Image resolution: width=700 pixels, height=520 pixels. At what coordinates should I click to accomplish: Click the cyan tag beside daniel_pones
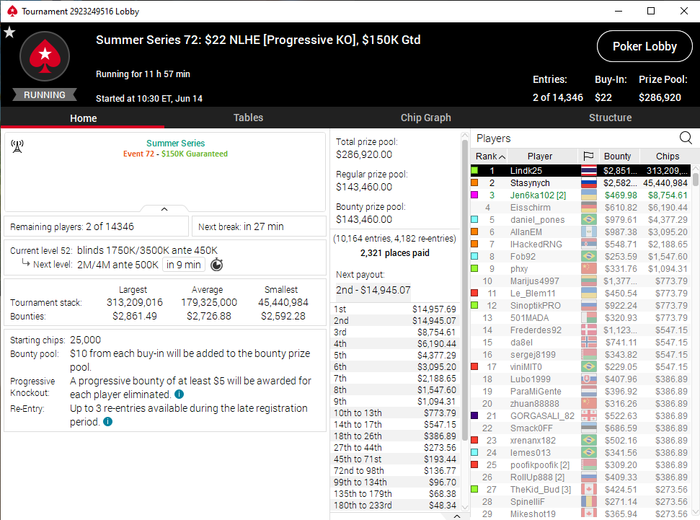[x=475, y=220]
